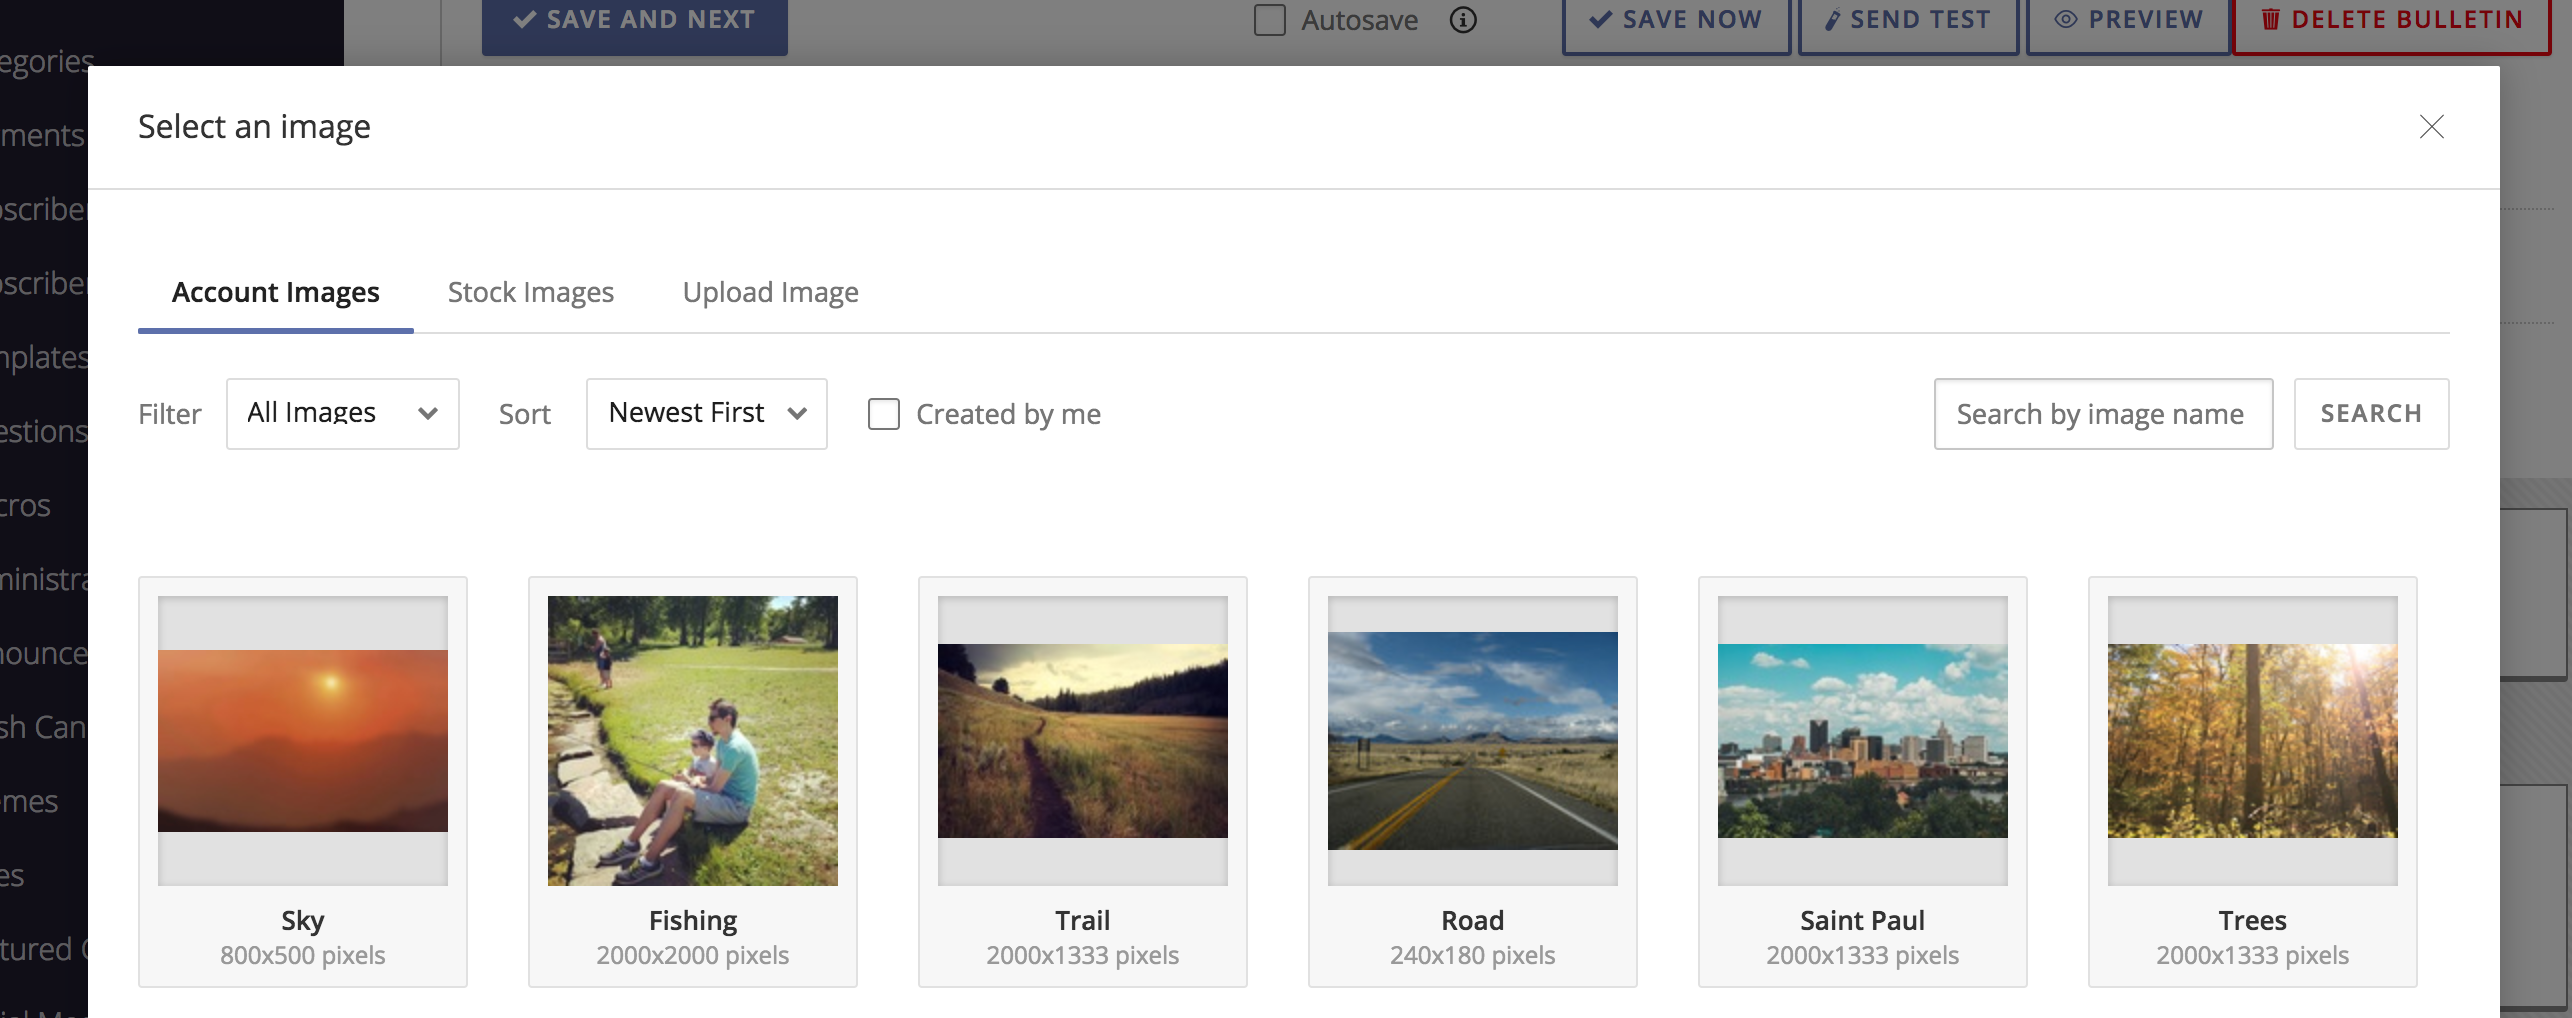Click the Search by image name field

2102,413
